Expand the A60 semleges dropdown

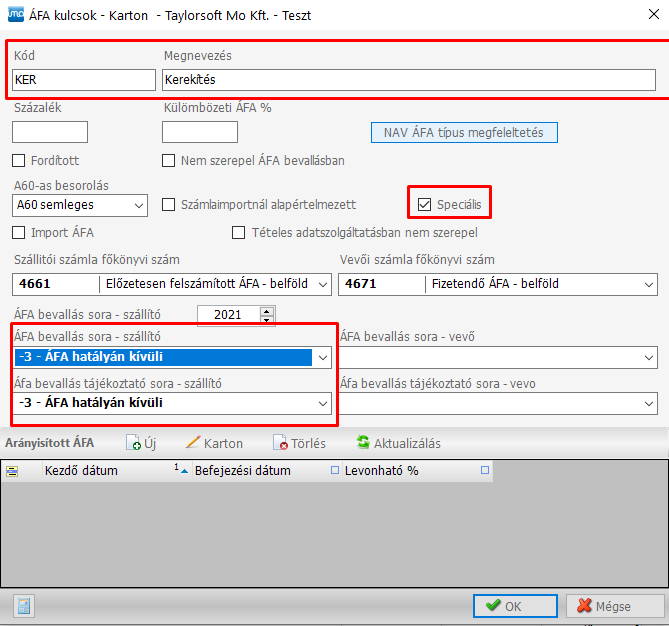(x=138, y=205)
